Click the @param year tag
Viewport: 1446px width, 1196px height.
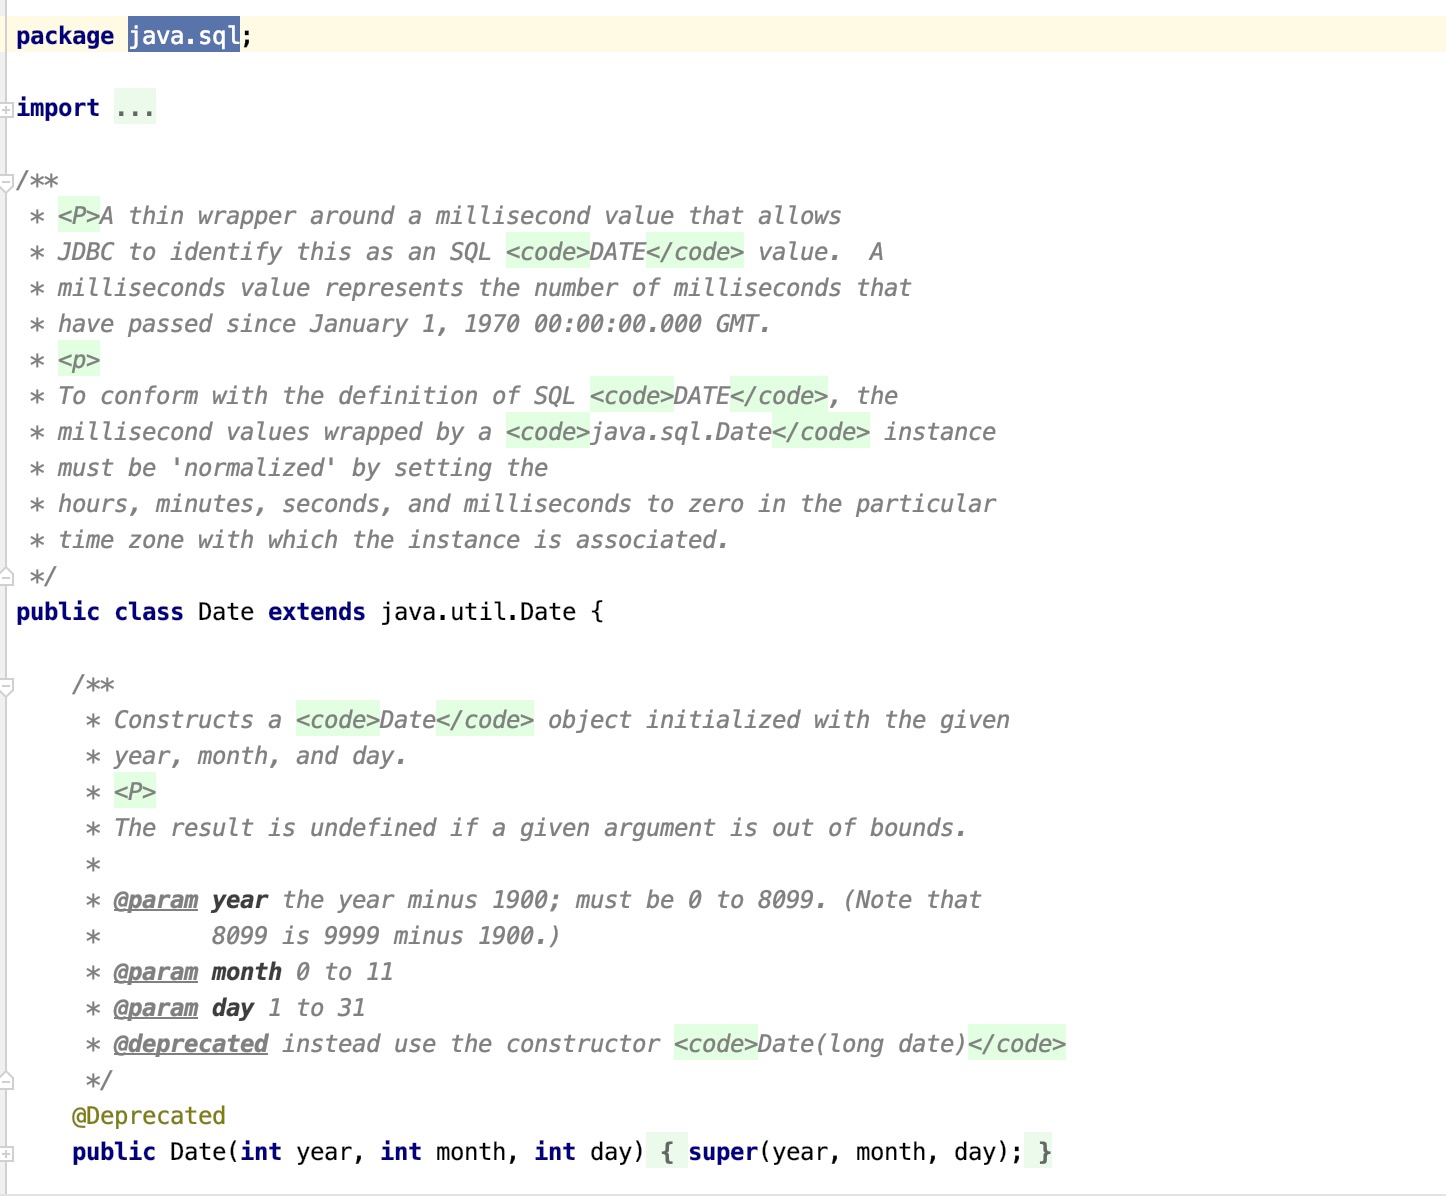pyautogui.click(x=154, y=899)
